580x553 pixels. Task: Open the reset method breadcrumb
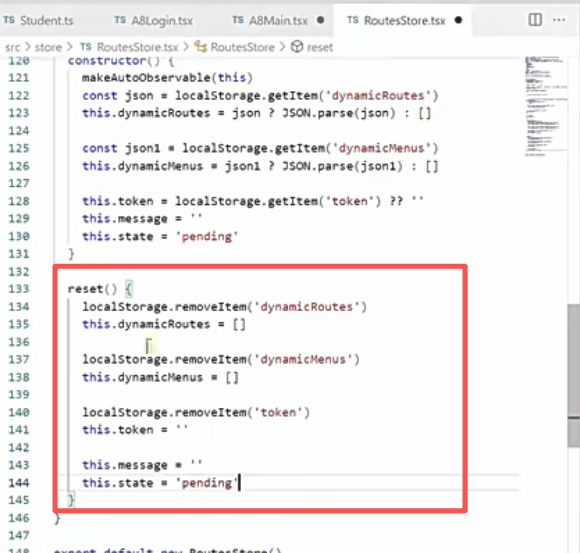pos(320,47)
